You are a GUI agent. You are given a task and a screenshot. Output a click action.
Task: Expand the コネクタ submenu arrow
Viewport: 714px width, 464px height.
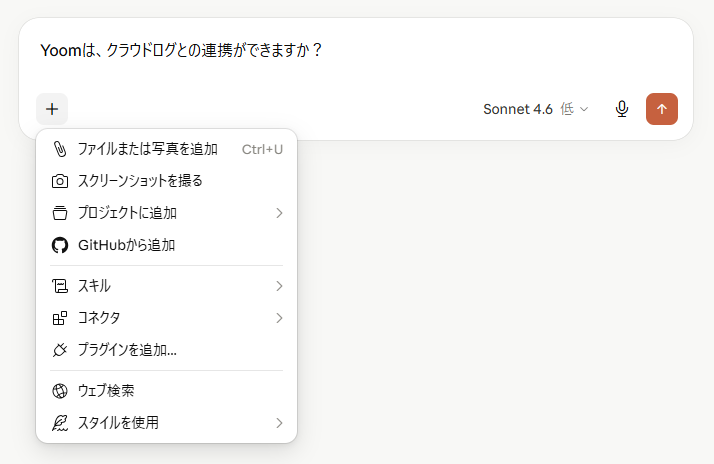[x=279, y=318]
